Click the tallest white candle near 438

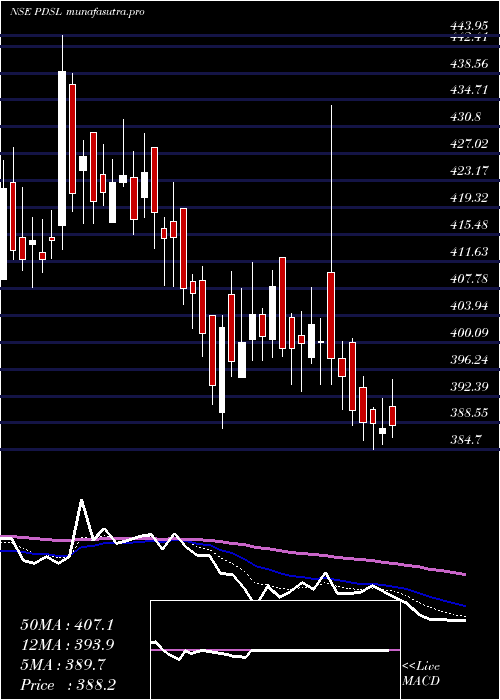(62, 148)
